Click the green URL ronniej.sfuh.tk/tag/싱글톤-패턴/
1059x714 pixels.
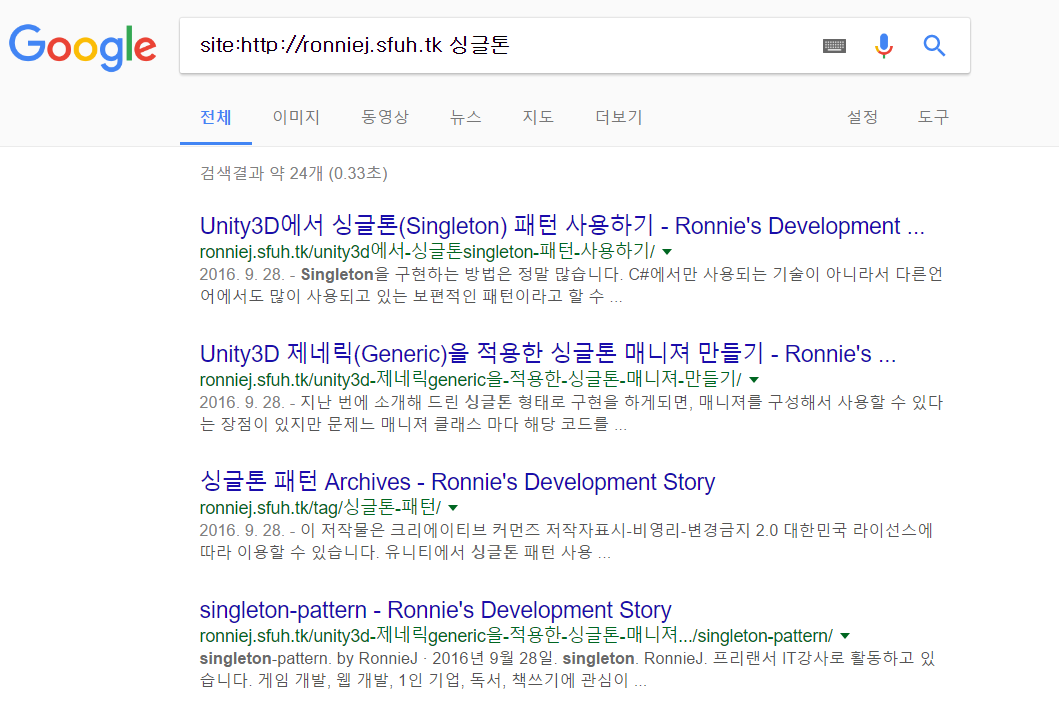coord(320,507)
